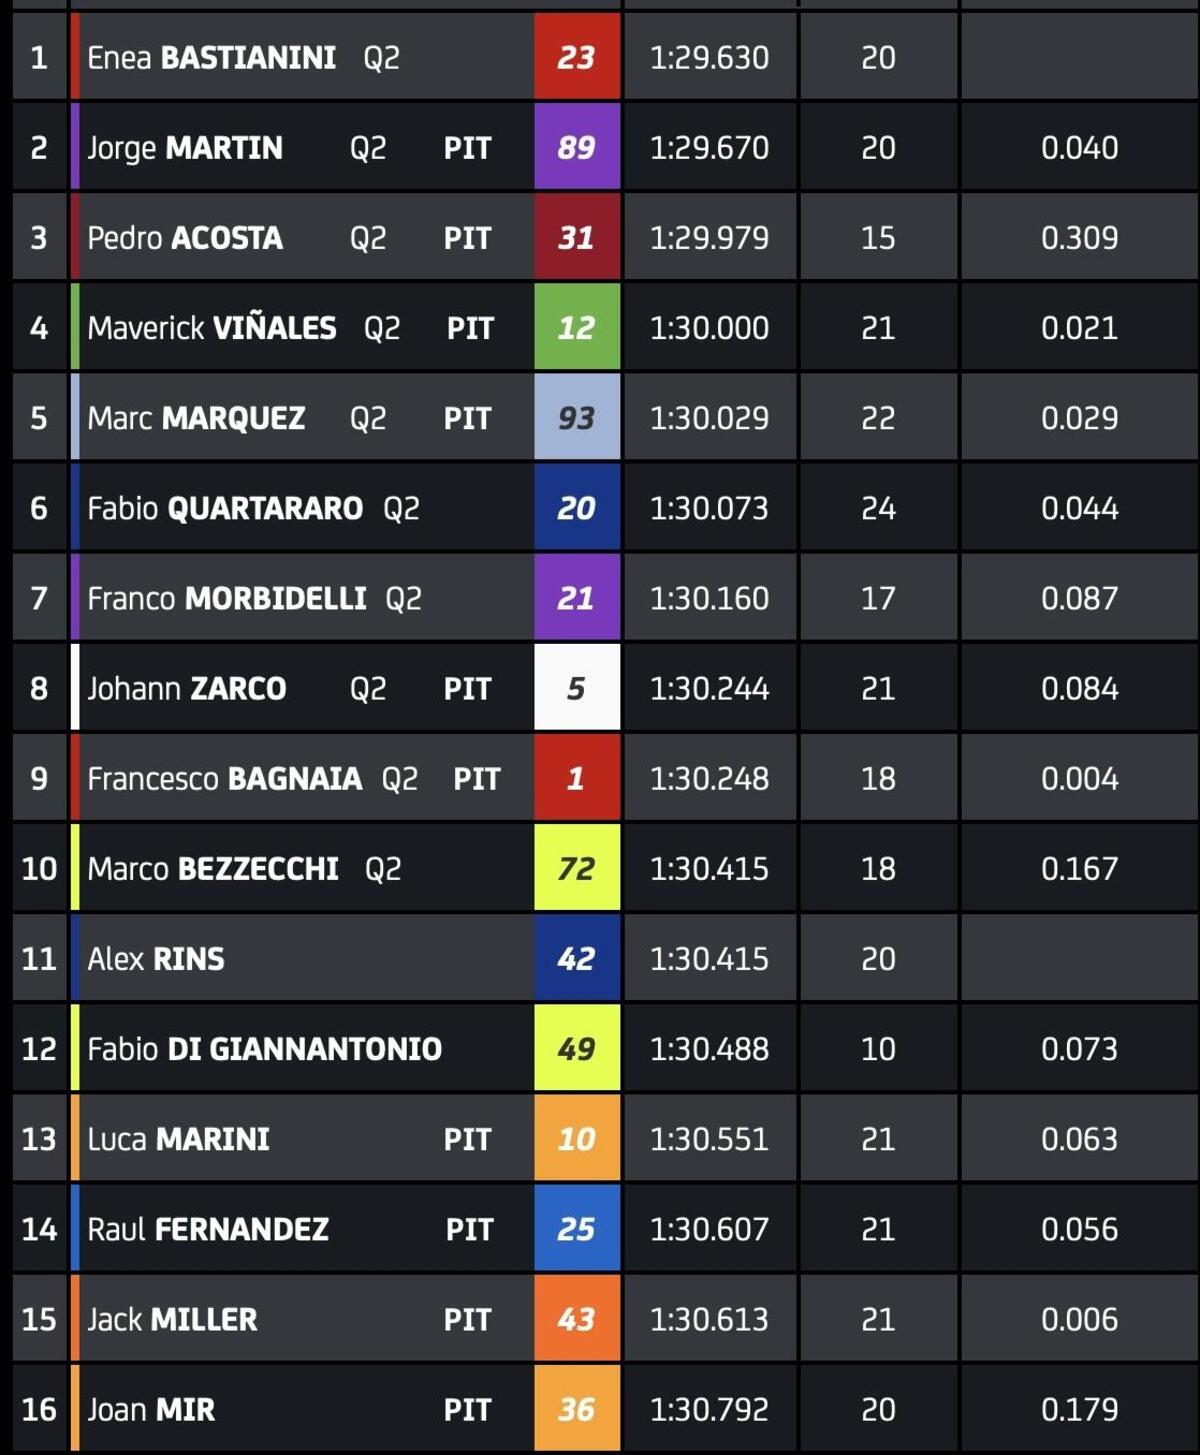Click Francesco Bagnaia's name
Screen dimensions: 1200x1455
click(224, 778)
